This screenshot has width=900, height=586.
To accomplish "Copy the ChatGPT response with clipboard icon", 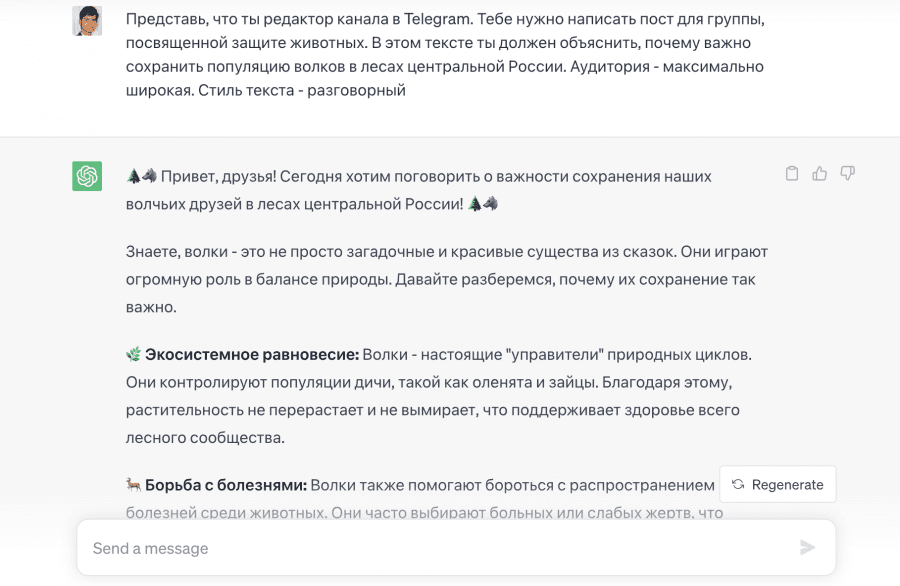I will 792,174.
